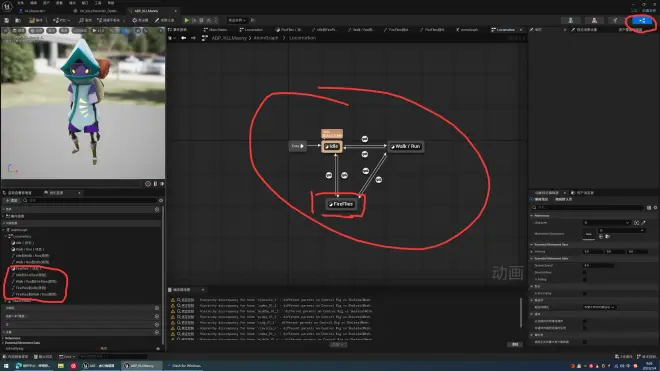Image resolution: width=660 pixels, height=371 pixels.
Task: Open Class Defaults in the toolbar
Action: (165, 20)
